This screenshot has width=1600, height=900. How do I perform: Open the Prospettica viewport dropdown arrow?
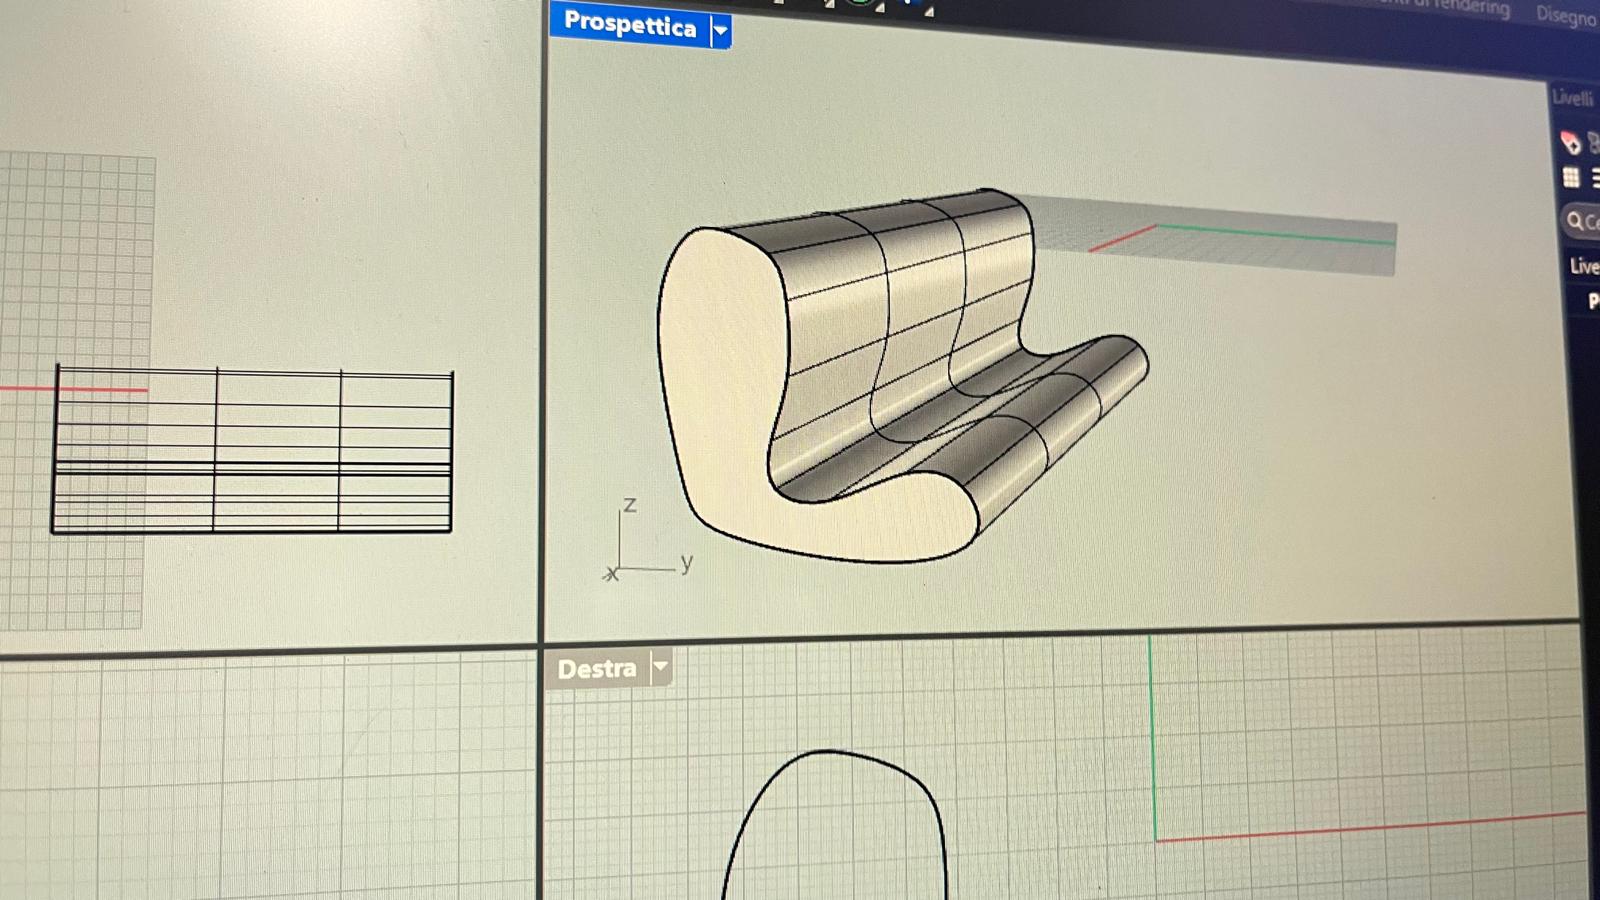coord(720,31)
